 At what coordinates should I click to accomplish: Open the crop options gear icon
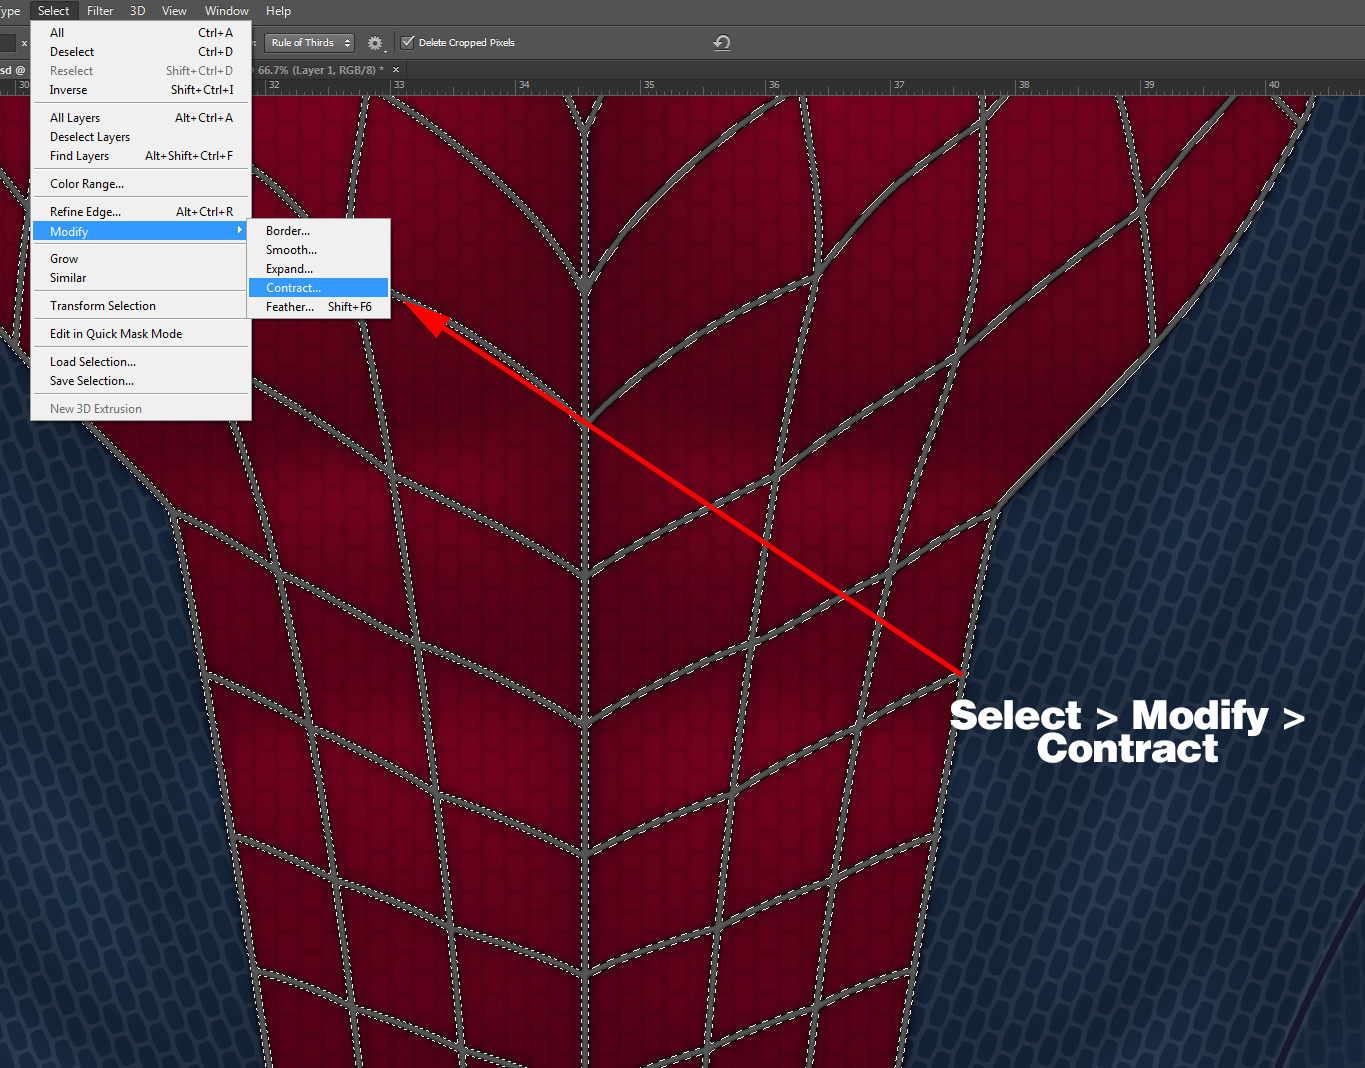pyautogui.click(x=375, y=43)
